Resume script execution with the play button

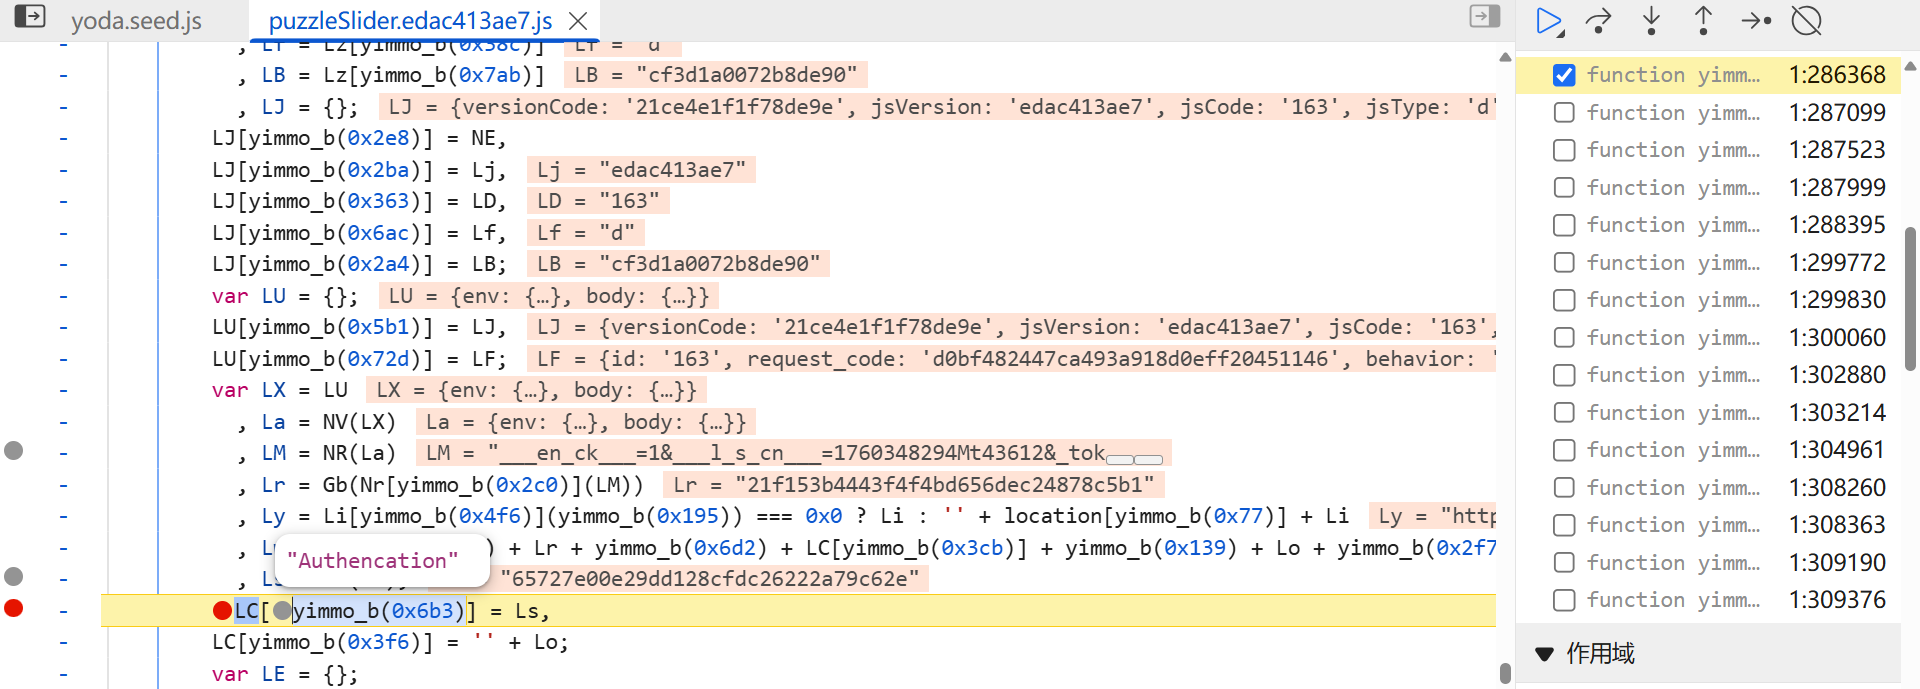pos(1549,21)
